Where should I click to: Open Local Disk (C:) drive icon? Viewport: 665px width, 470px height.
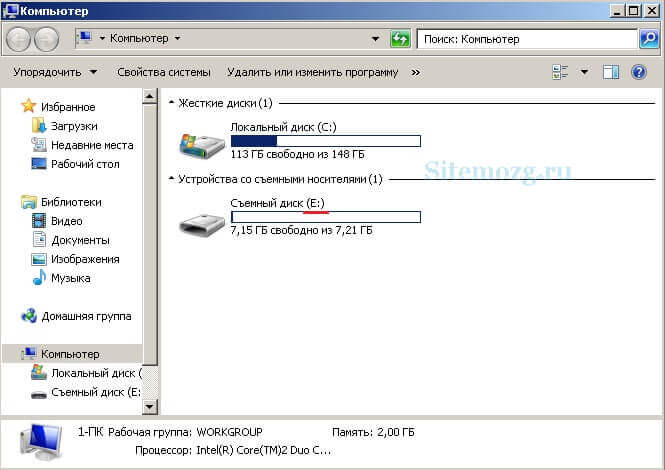(201, 145)
